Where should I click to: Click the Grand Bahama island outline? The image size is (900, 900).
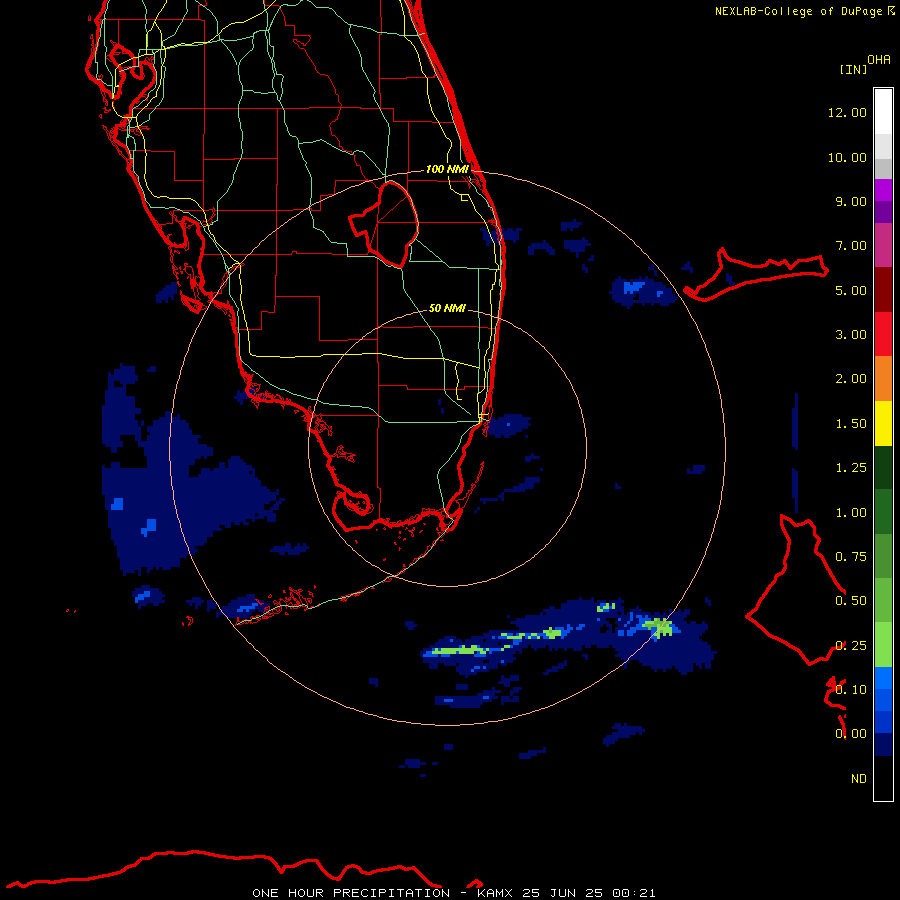(x=755, y=274)
